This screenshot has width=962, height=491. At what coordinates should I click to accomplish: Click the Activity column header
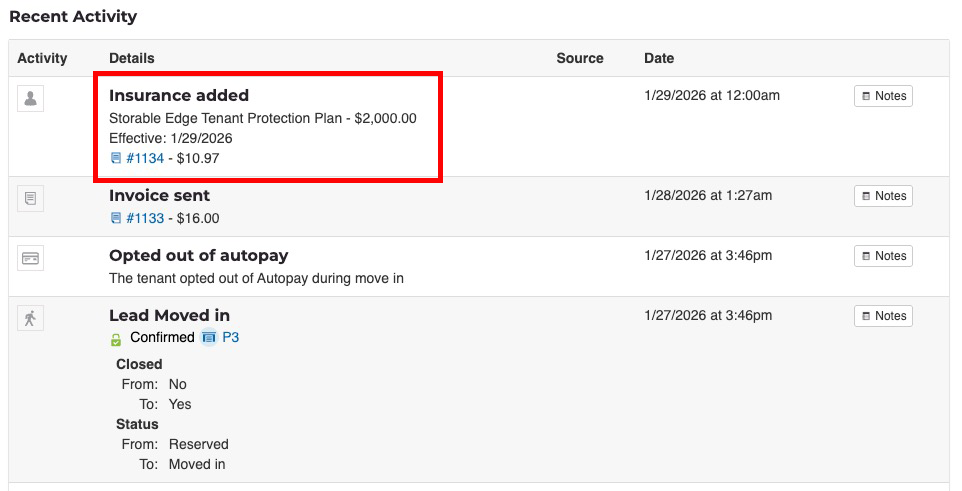click(42, 58)
